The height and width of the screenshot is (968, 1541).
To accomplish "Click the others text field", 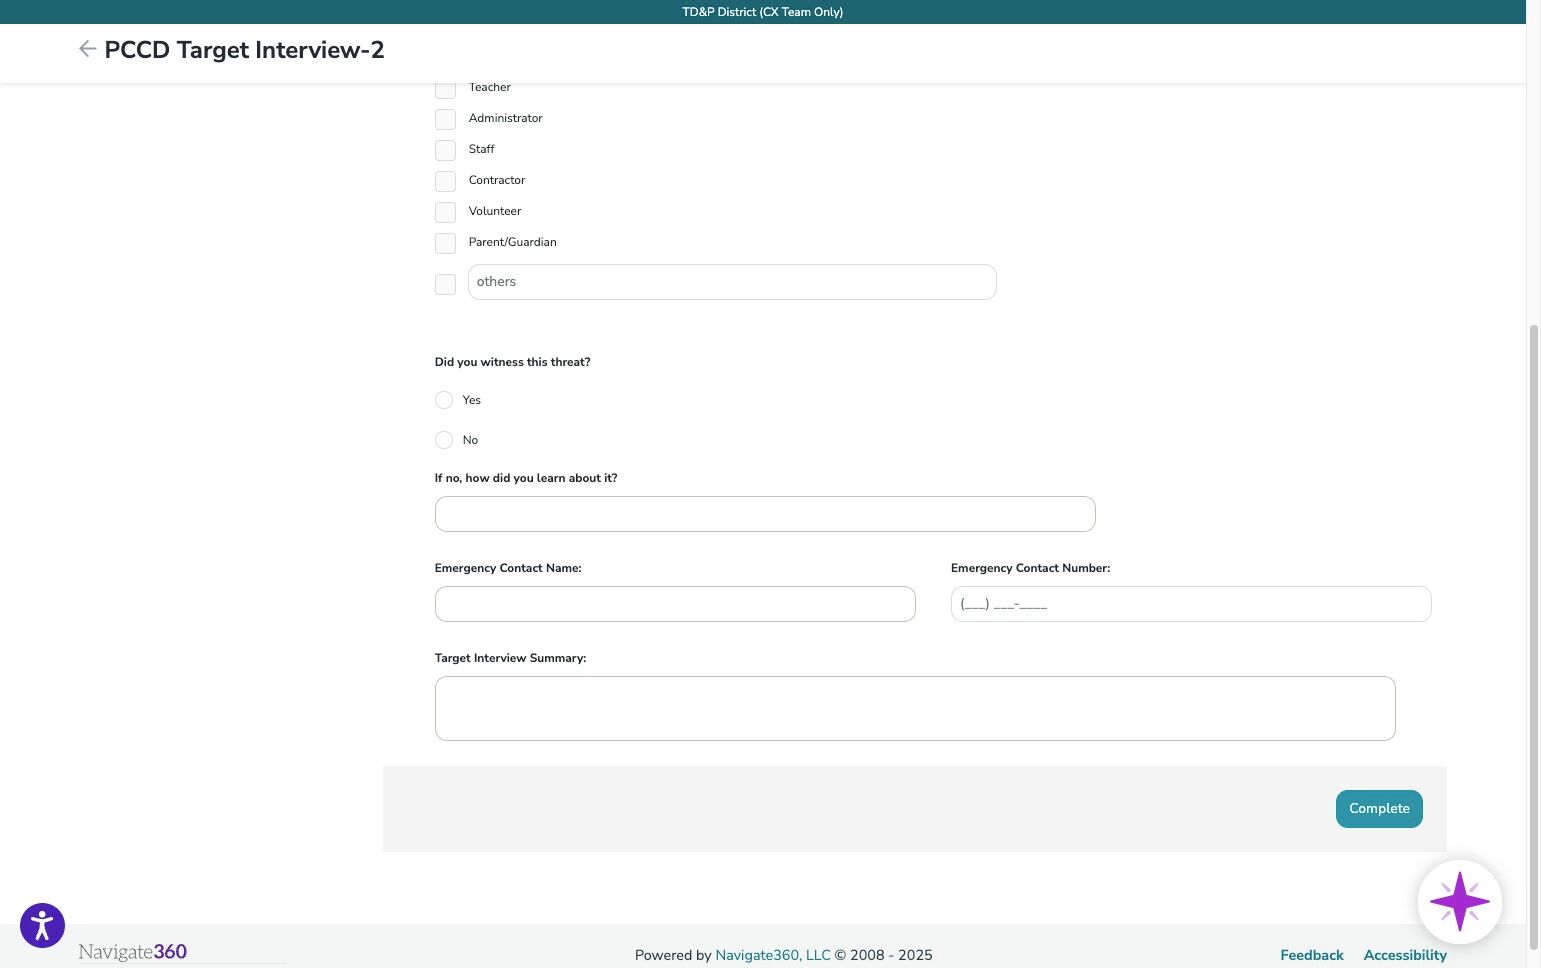I will coord(732,282).
